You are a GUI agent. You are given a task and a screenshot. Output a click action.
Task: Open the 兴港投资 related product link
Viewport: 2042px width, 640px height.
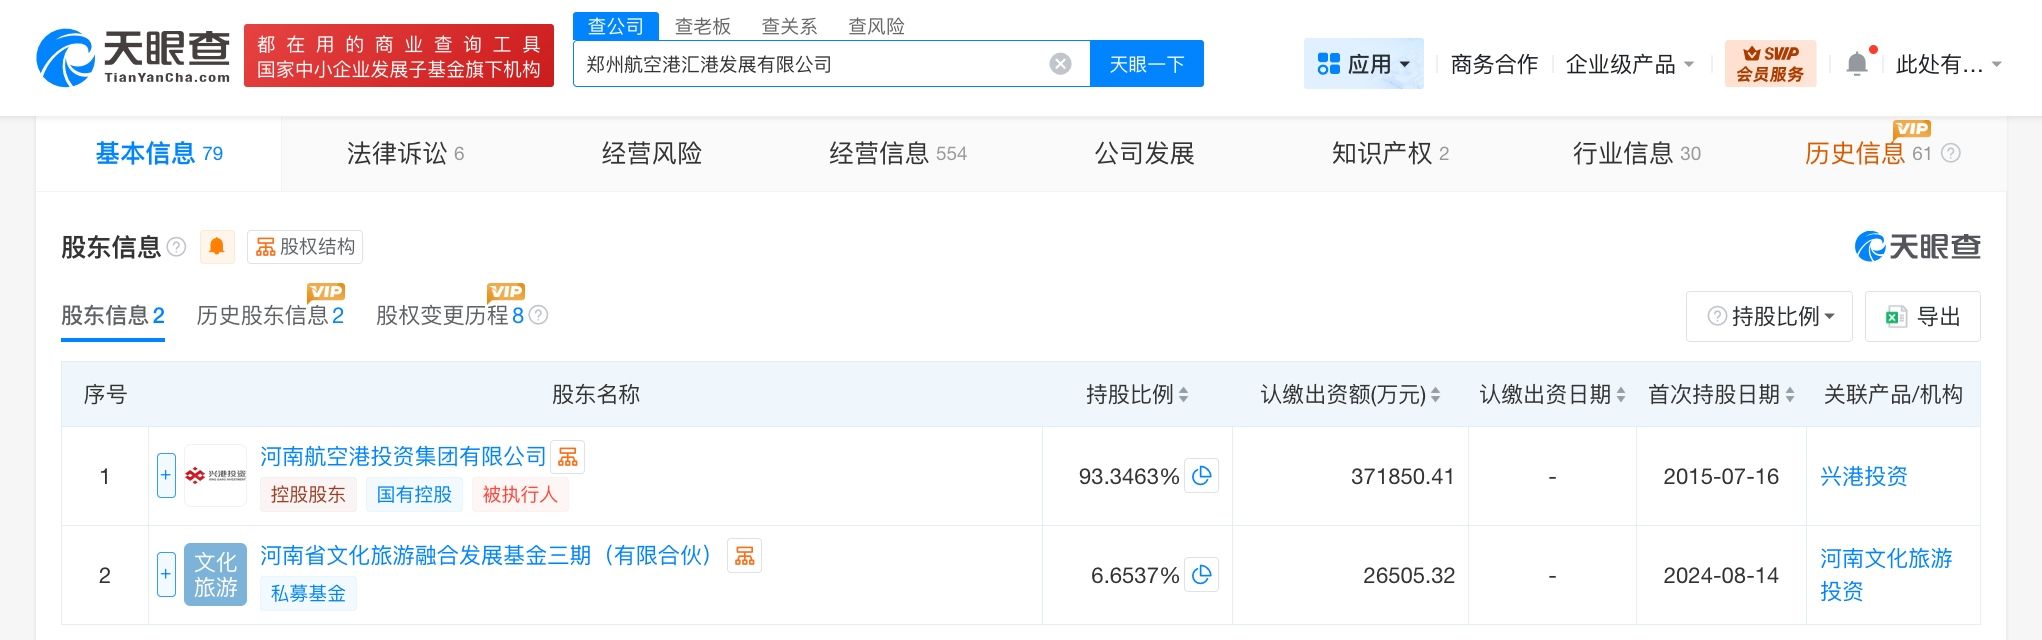coord(1863,476)
